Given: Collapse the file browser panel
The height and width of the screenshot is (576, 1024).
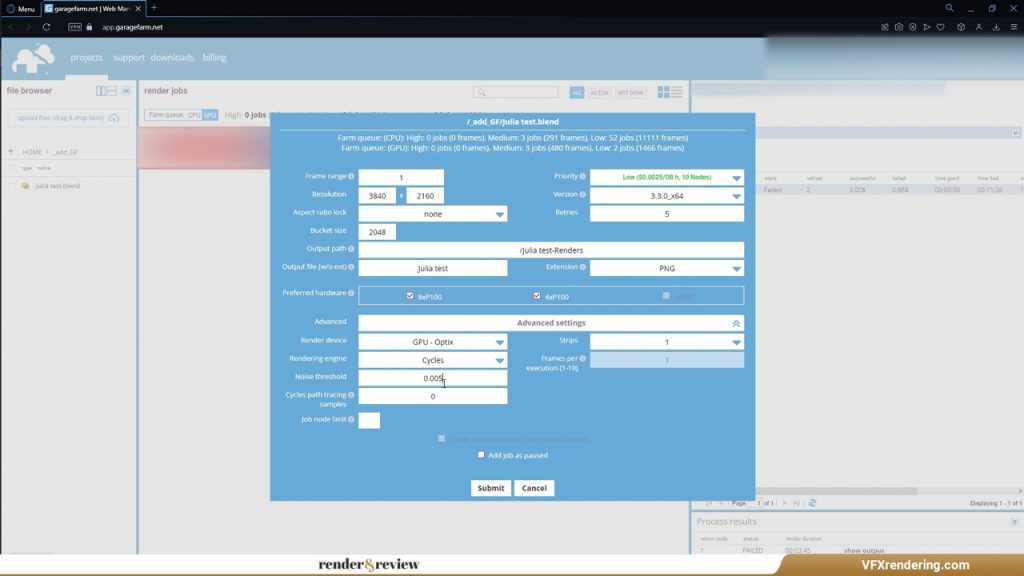Looking at the screenshot, I should [x=126, y=91].
